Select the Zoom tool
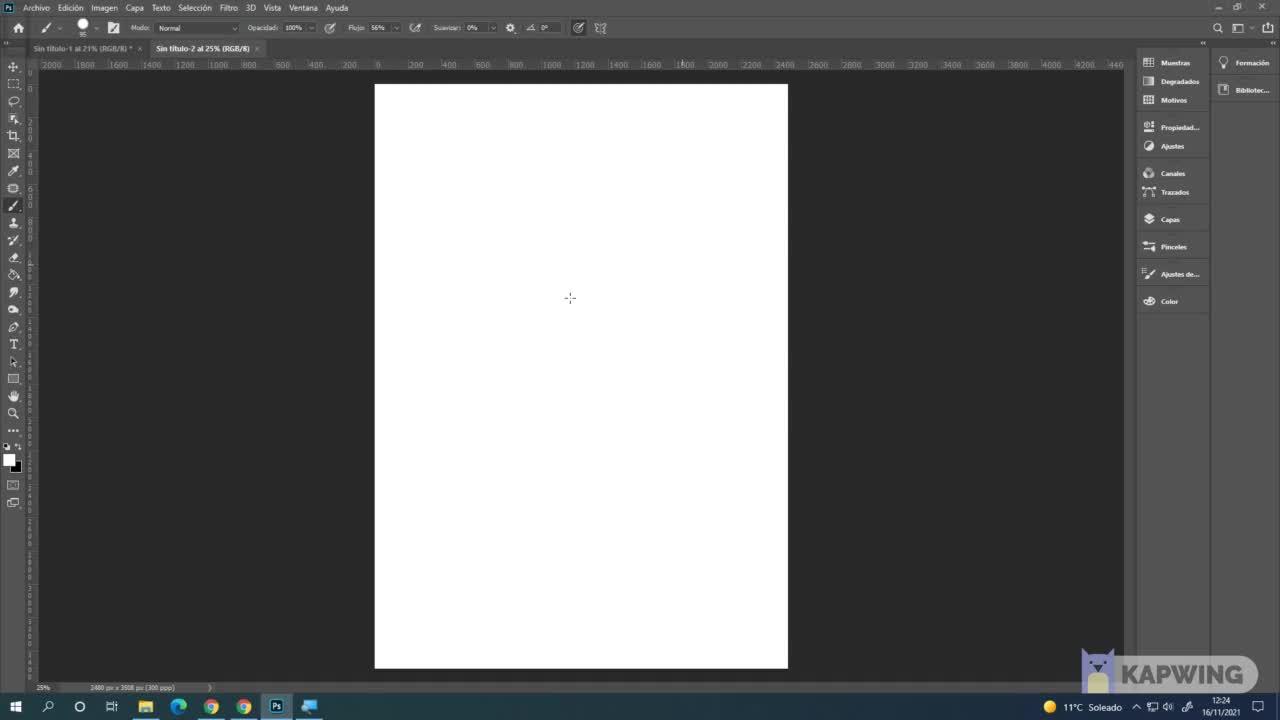The image size is (1280, 720). point(13,413)
